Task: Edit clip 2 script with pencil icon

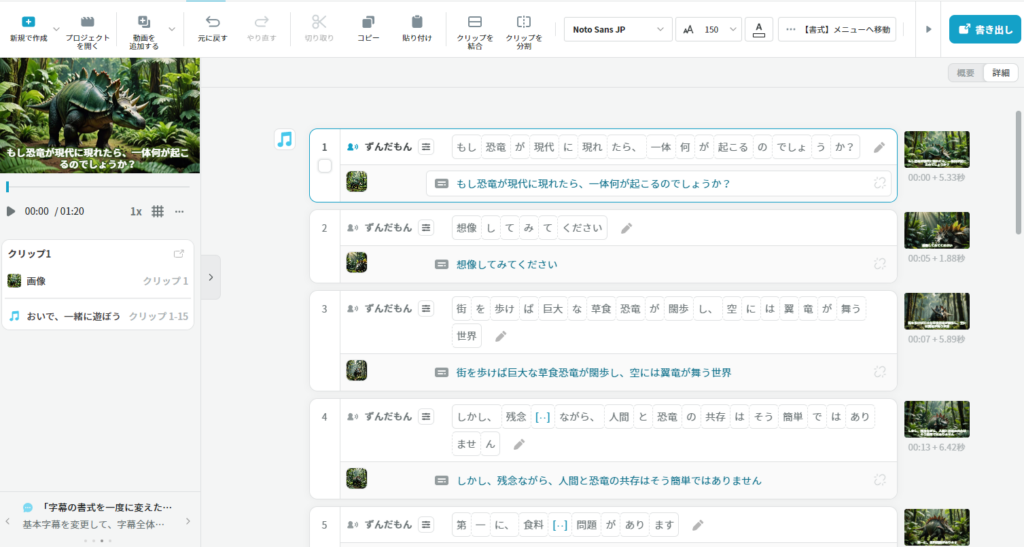Action: [626, 228]
